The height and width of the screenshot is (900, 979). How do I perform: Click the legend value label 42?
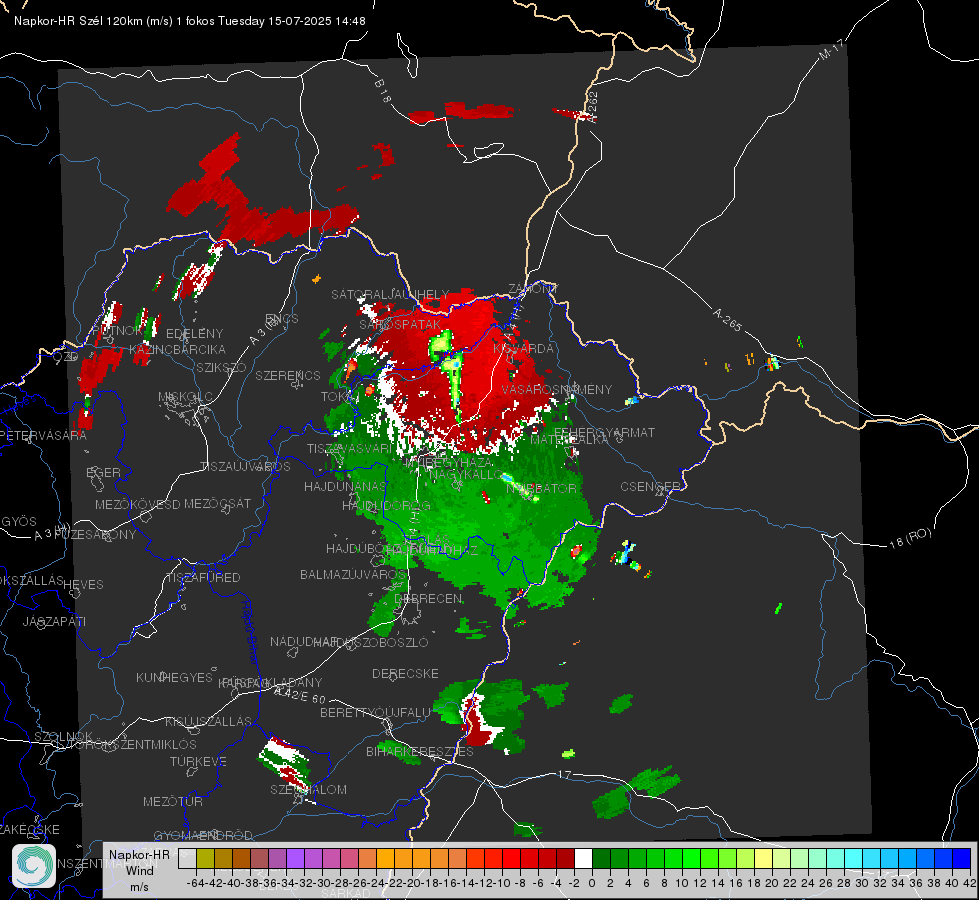pyautogui.click(x=969, y=883)
